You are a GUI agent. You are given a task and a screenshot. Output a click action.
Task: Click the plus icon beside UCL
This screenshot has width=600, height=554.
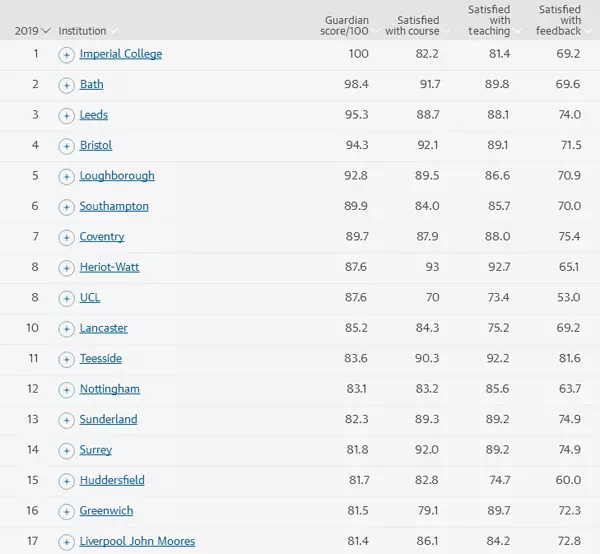66,298
